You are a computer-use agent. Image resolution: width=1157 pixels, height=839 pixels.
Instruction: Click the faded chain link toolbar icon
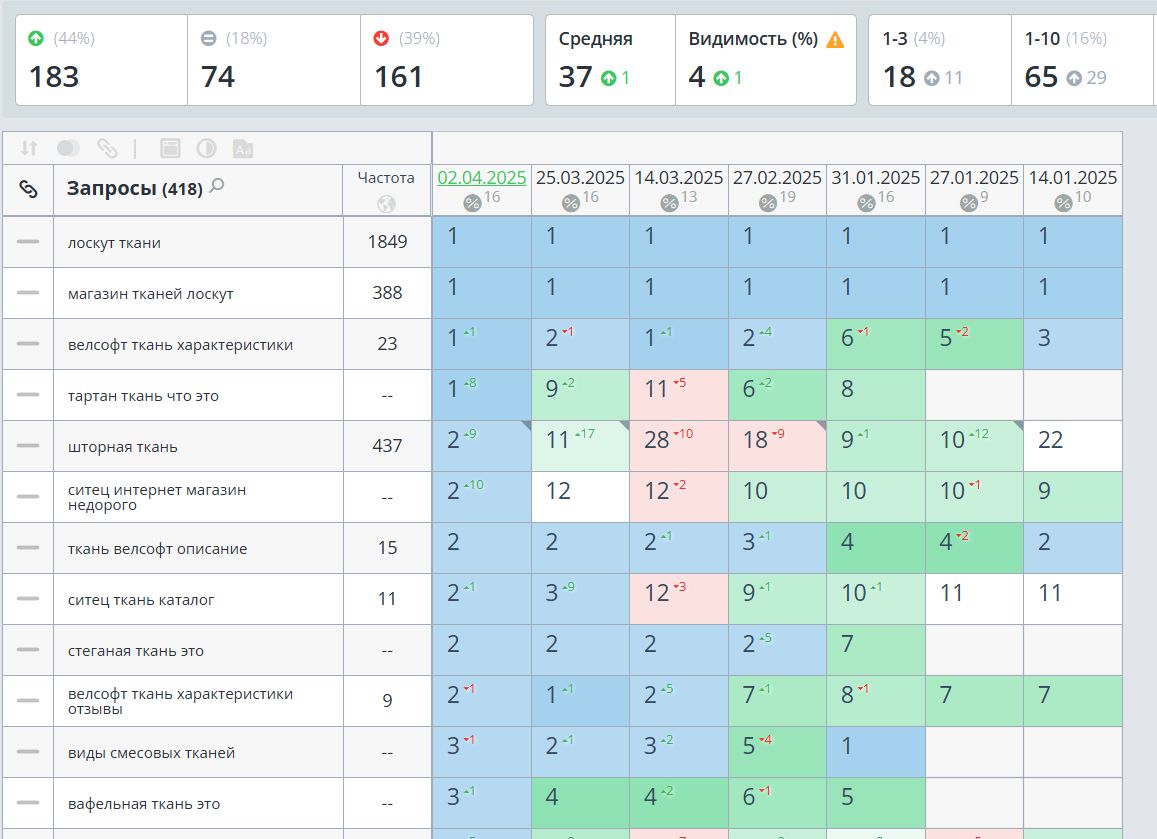tap(107, 148)
